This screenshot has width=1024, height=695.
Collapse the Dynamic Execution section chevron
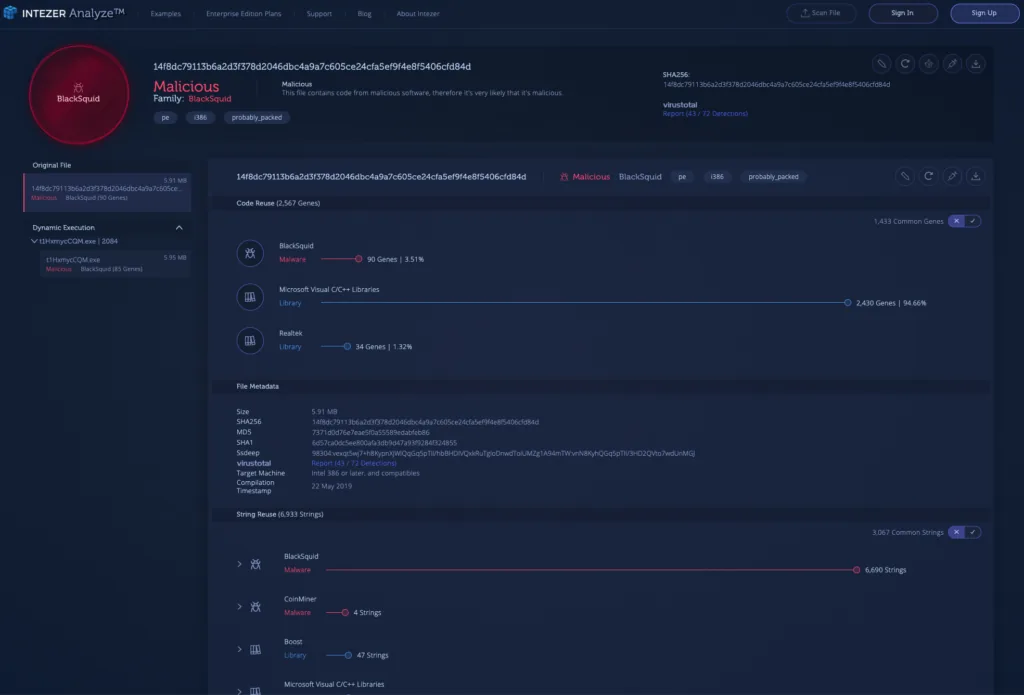click(x=179, y=227)
